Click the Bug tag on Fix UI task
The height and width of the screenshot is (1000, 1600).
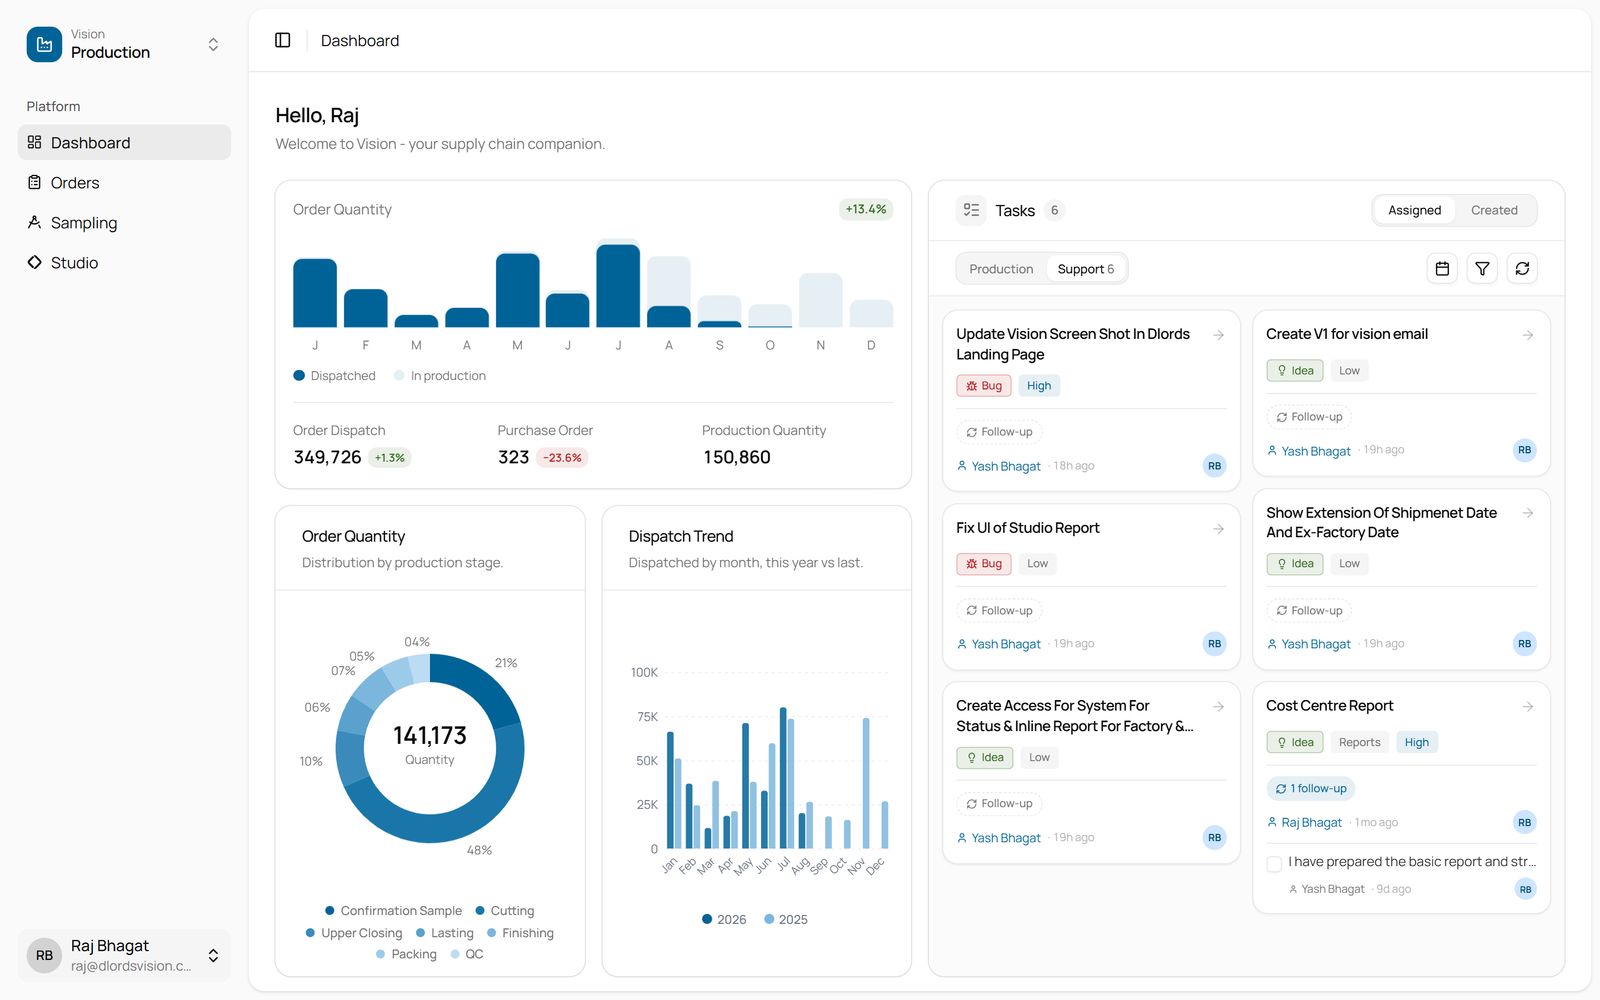984,564
